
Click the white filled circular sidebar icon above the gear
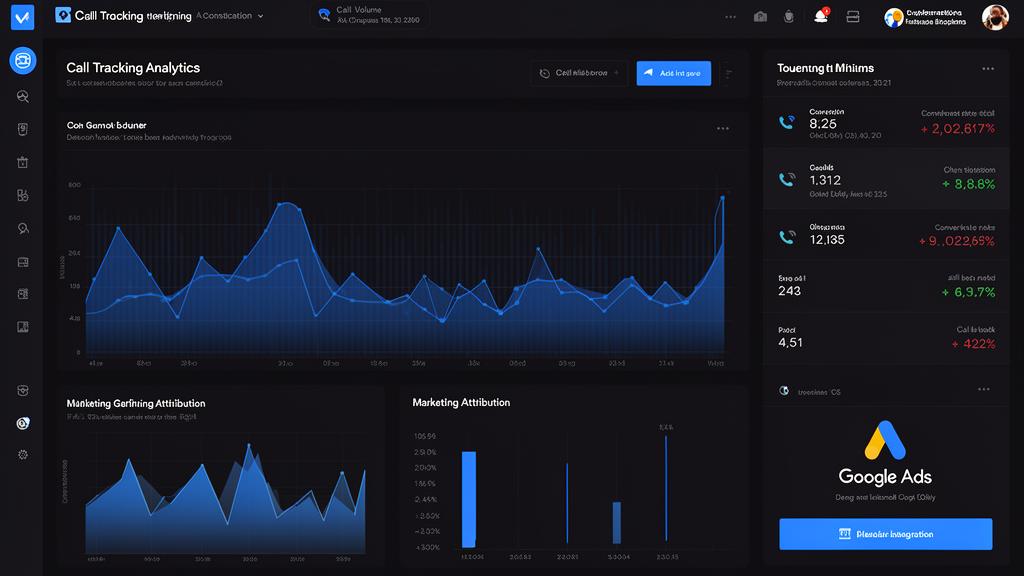coord(23,423)
